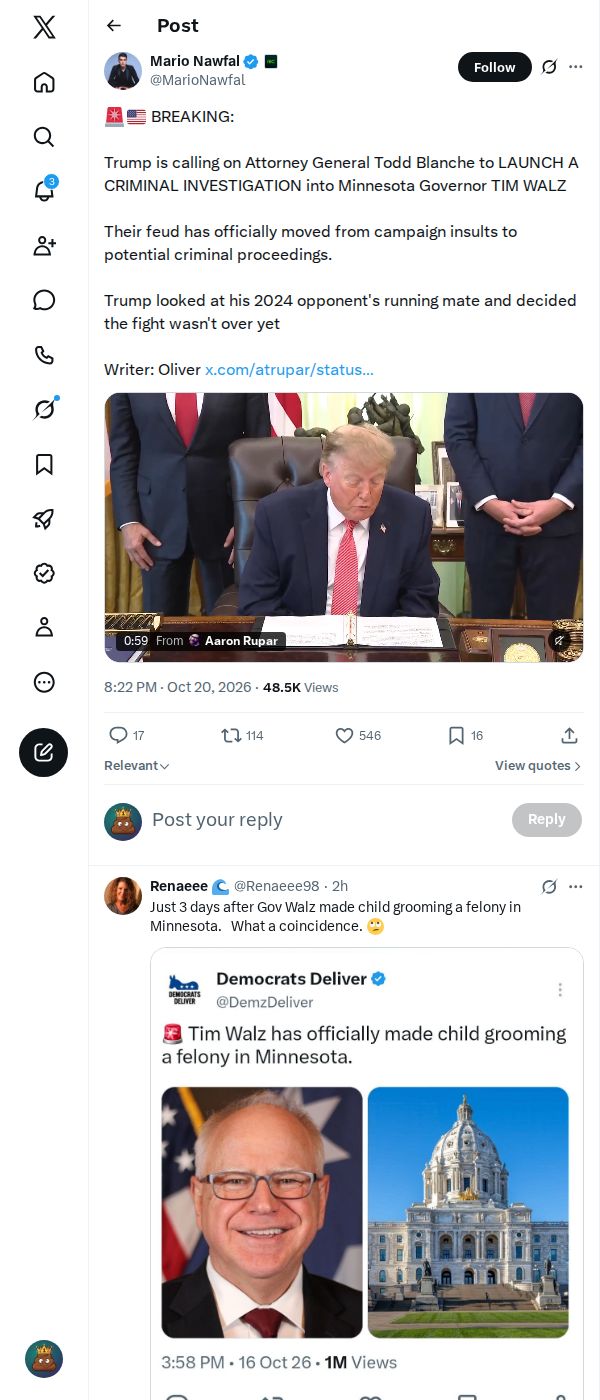The height and width of the screenshot is (1400, 600).
Task: Open the X home logo
Action: tap(44, 28)
